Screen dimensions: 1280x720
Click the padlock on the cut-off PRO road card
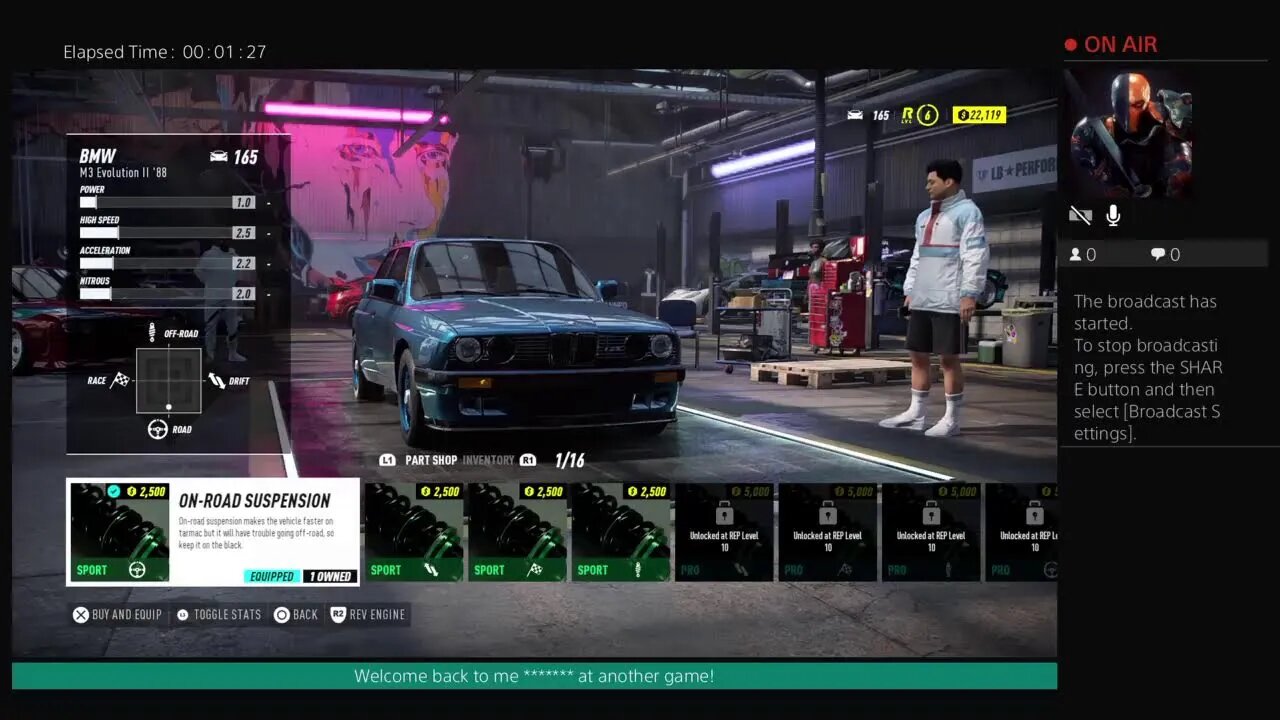pyautogui.click(x=1034, y=514)
